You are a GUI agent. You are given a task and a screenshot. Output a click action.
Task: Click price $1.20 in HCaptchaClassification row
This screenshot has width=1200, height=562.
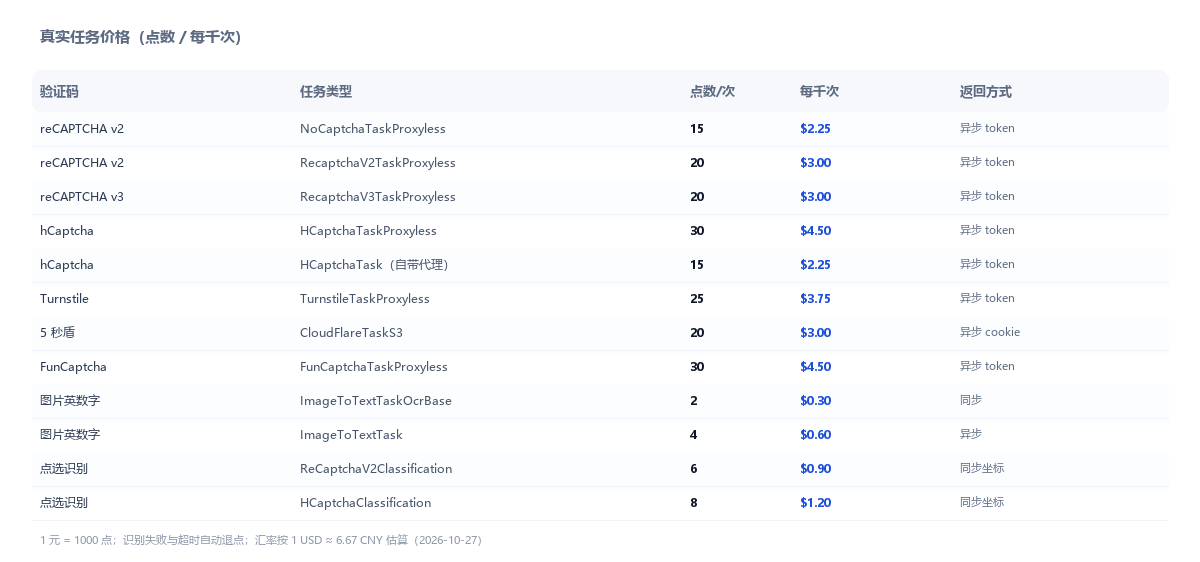815,503
